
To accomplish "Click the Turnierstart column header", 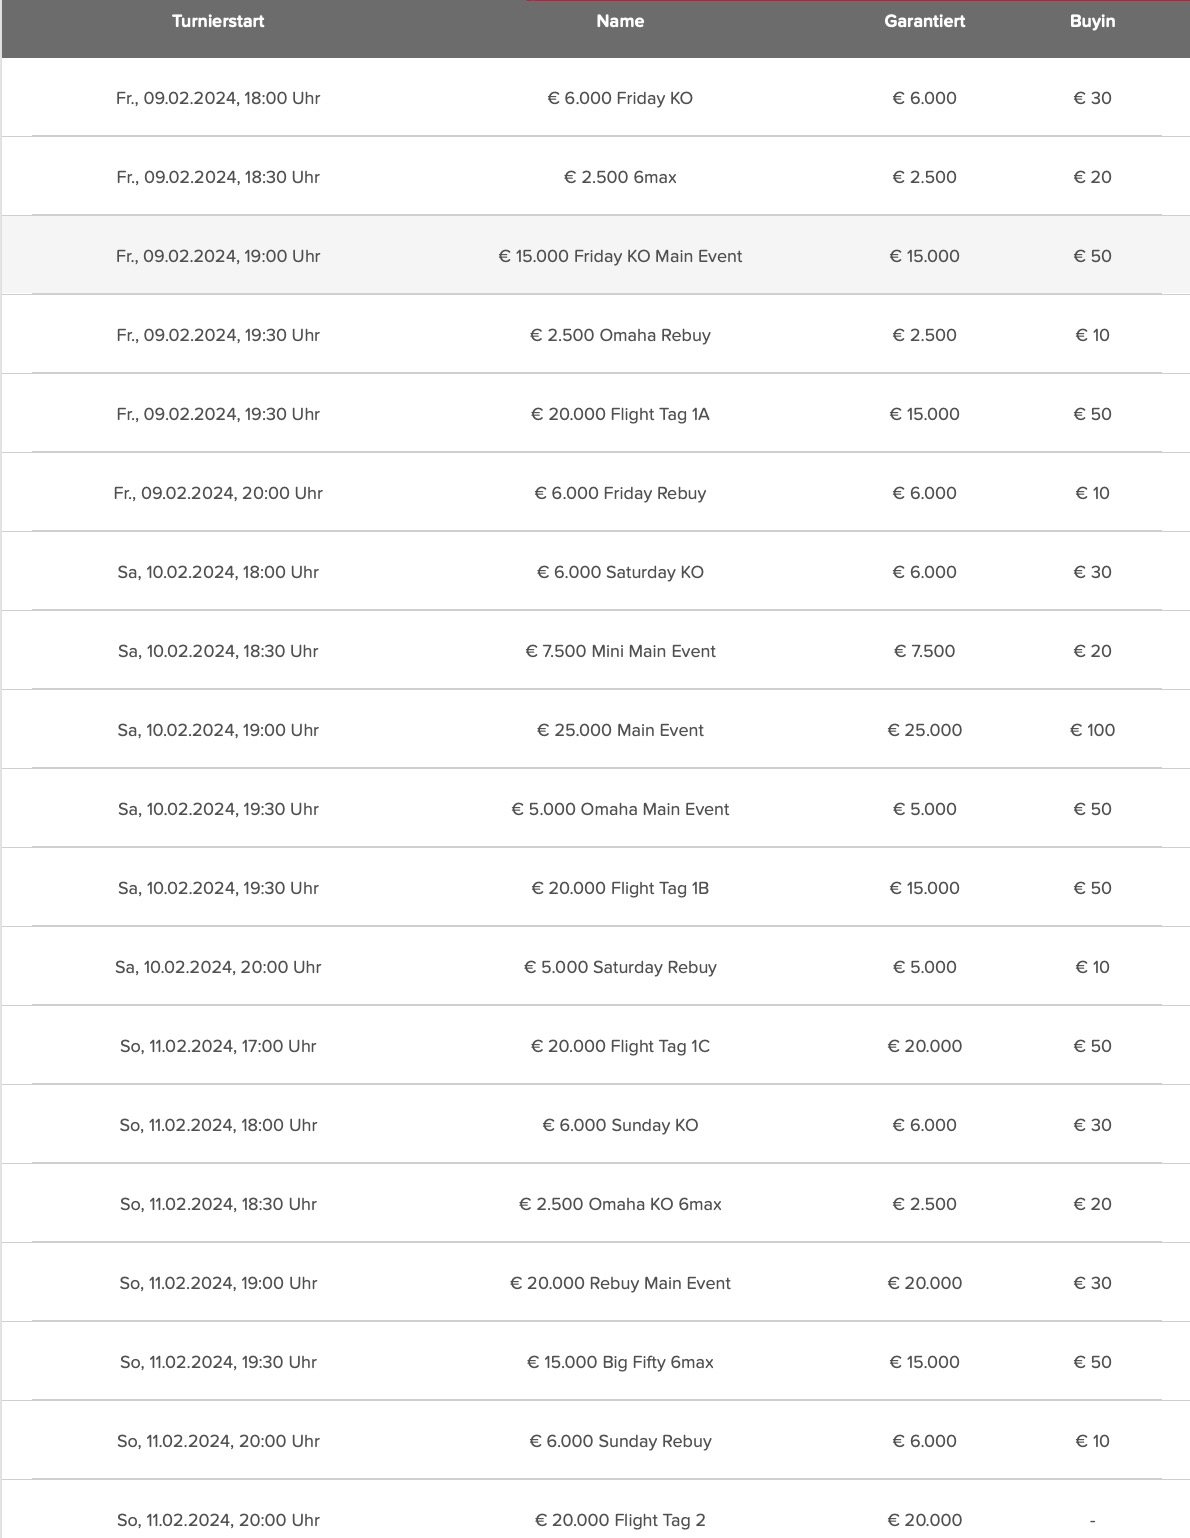I will [x=218, y=21].
